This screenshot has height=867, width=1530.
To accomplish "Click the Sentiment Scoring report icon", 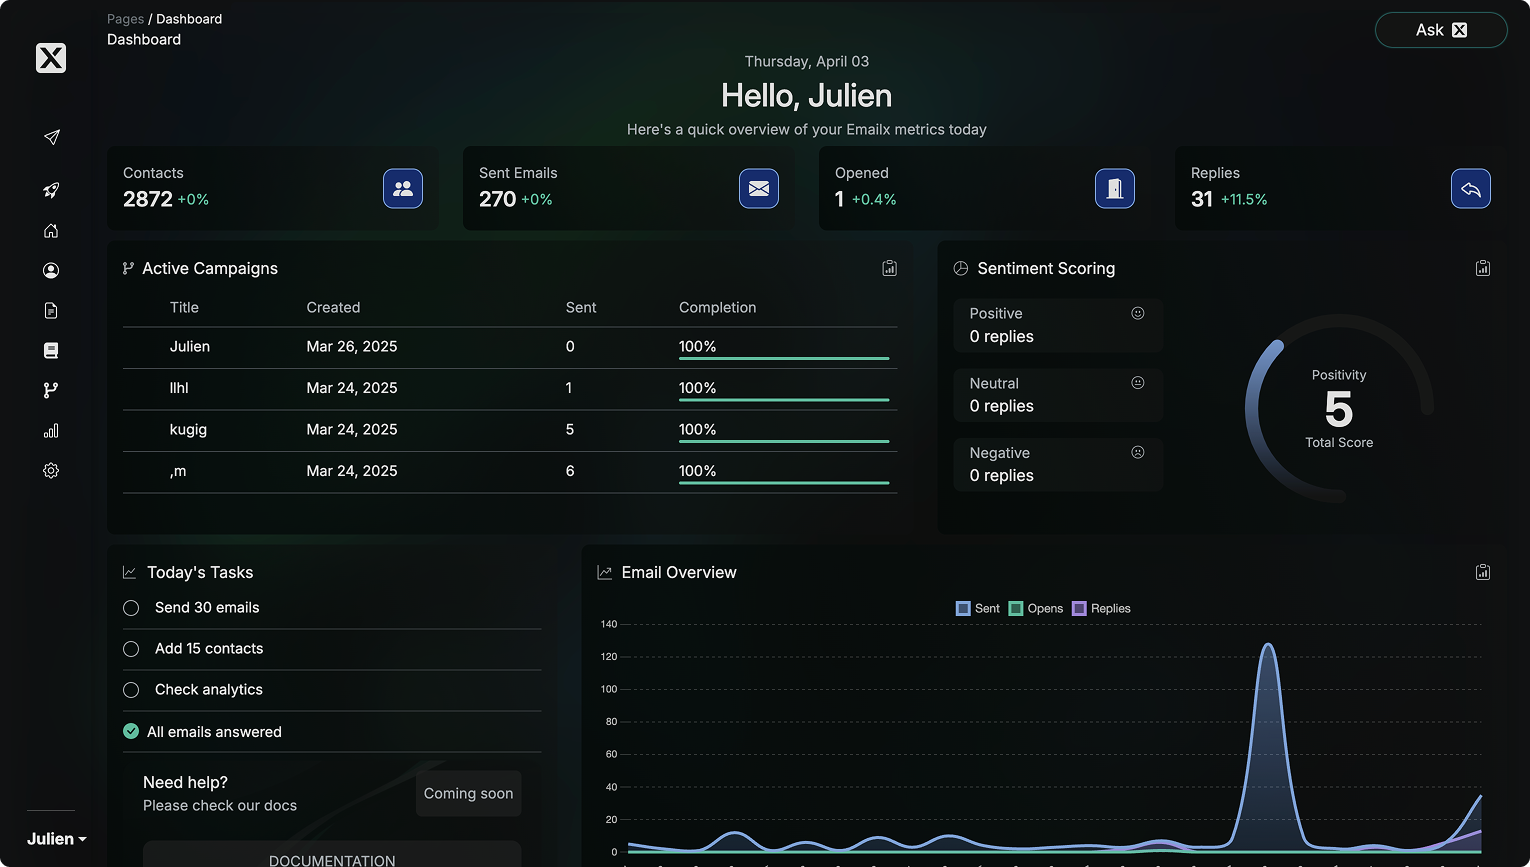I will coord(1483,268).
